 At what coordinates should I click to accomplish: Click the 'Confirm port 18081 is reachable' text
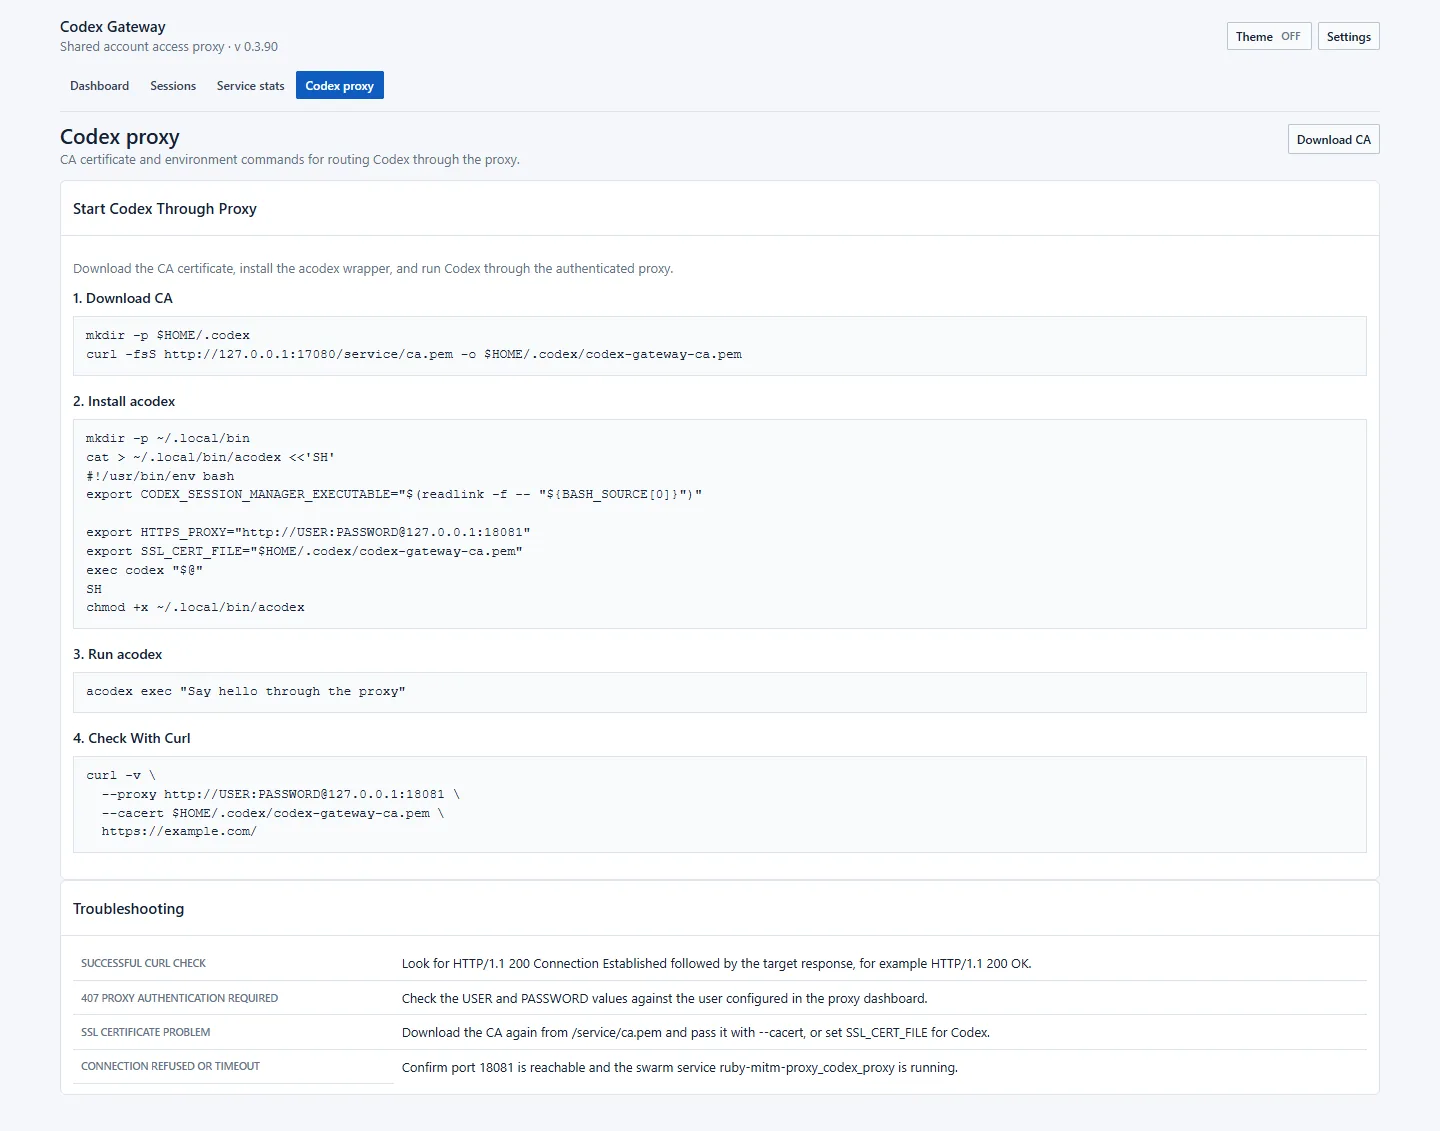pos(679,1067)
